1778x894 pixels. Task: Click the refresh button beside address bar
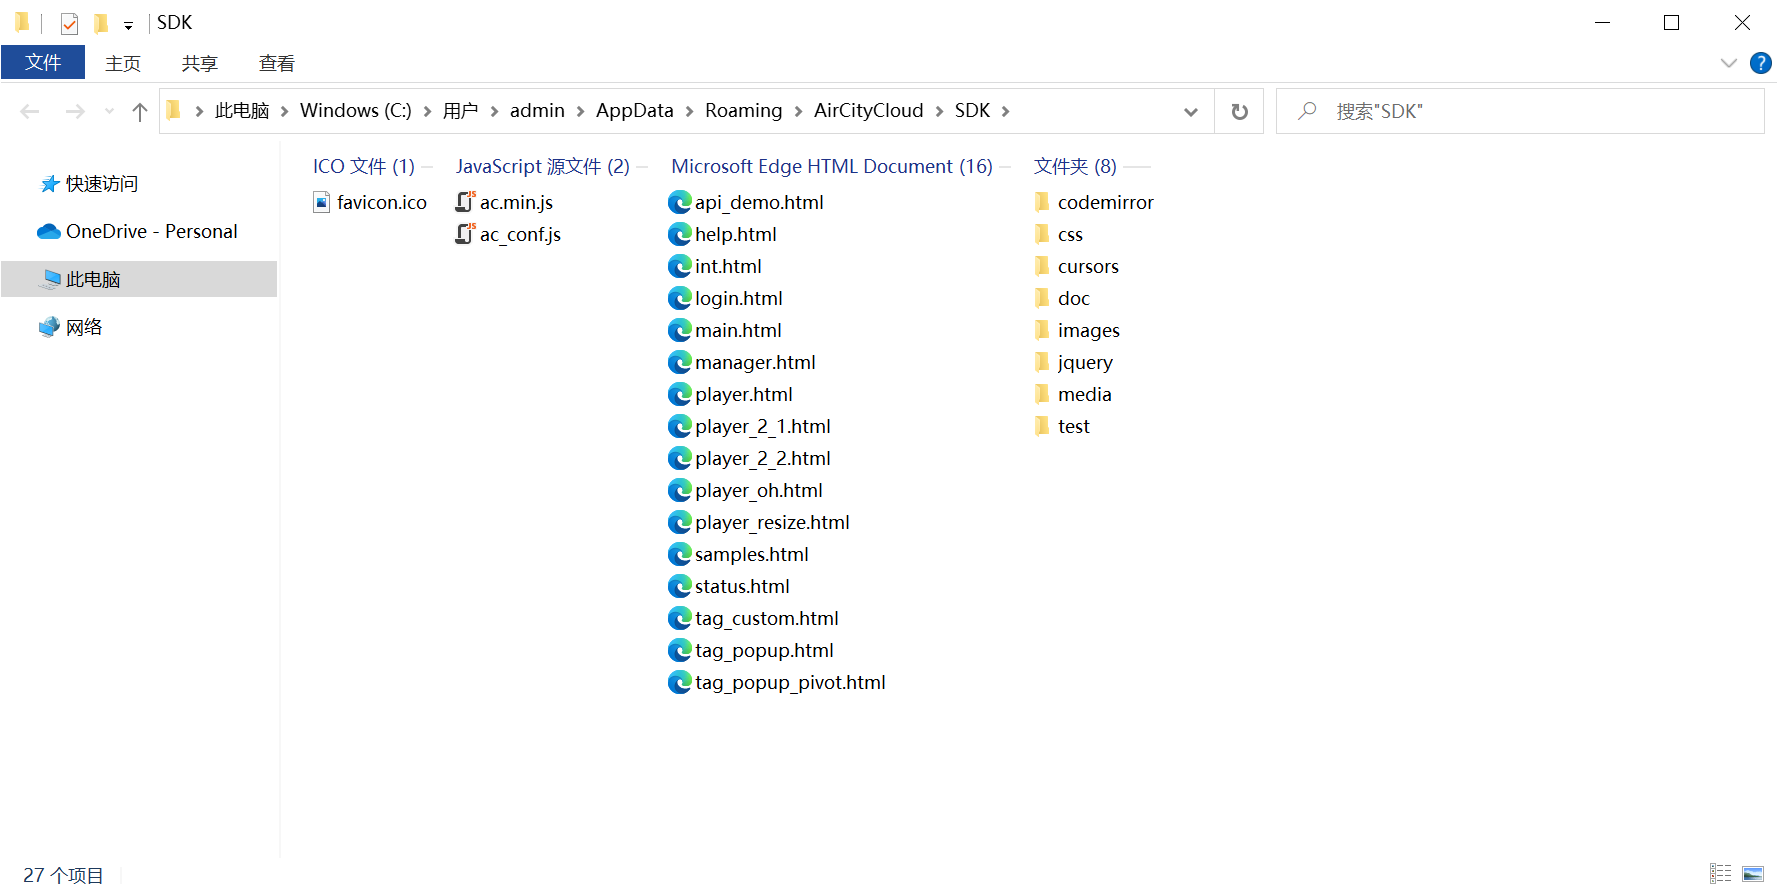tap(1239, 111)
